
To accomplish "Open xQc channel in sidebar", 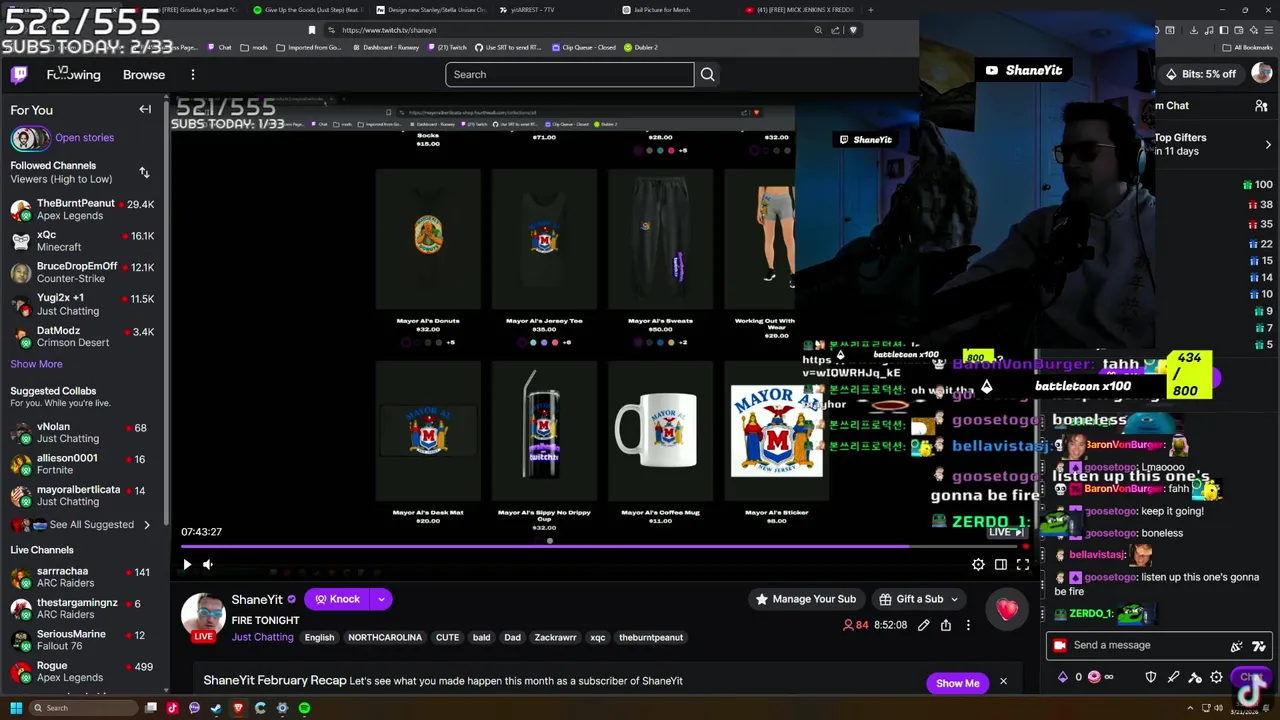I will pos(83,241).
